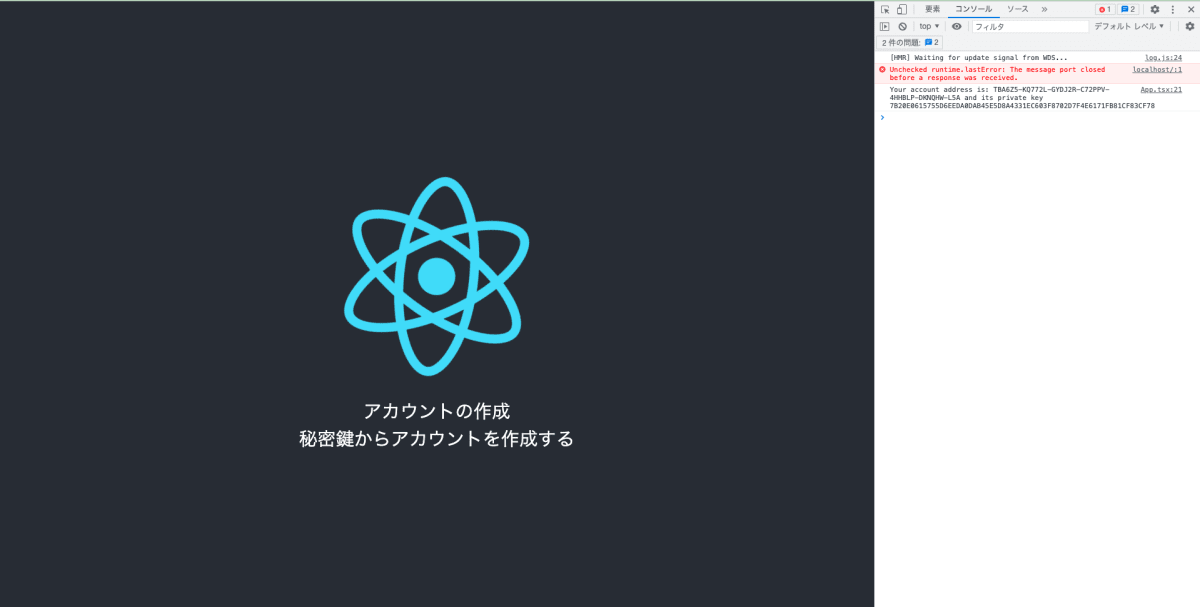The image size is (1200, 607).
Task: Open the ソース (Sources) tab
Action: point(1017,9)
